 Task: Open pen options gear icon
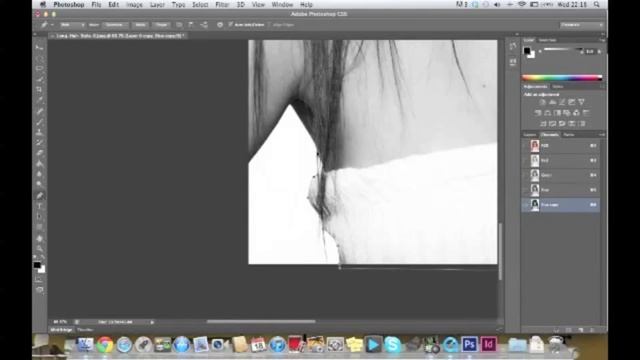220,25
